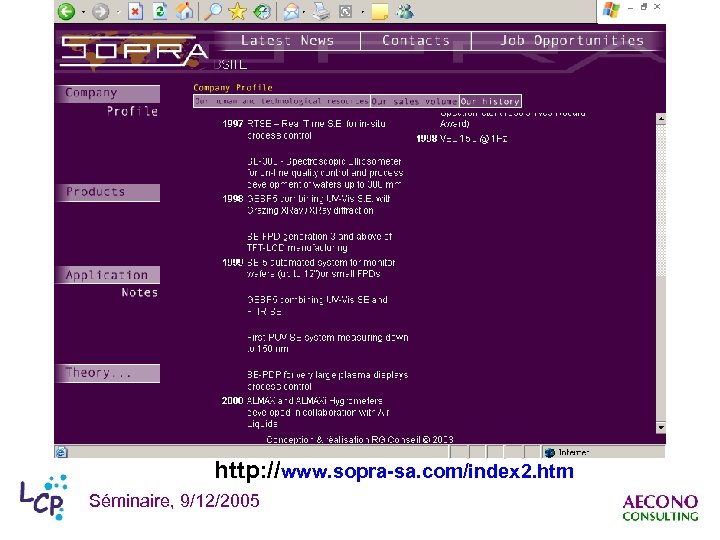Open Application Notes in the sidebar

click(108, 283)
